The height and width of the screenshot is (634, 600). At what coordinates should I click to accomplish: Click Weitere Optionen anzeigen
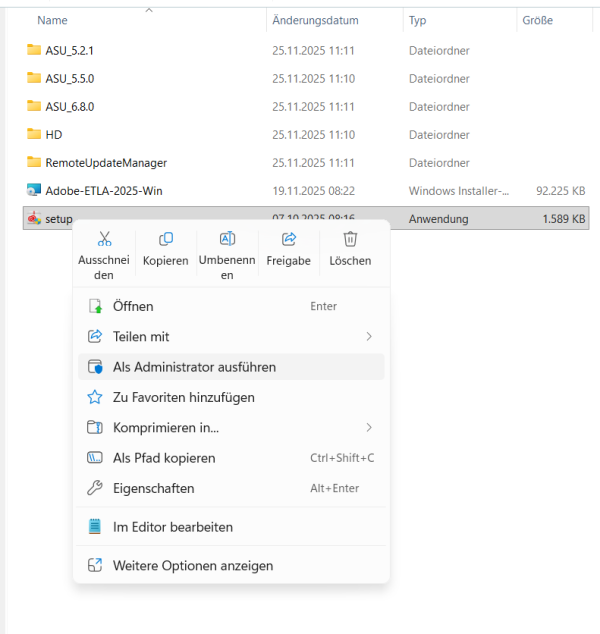click(x=192, y=566)
